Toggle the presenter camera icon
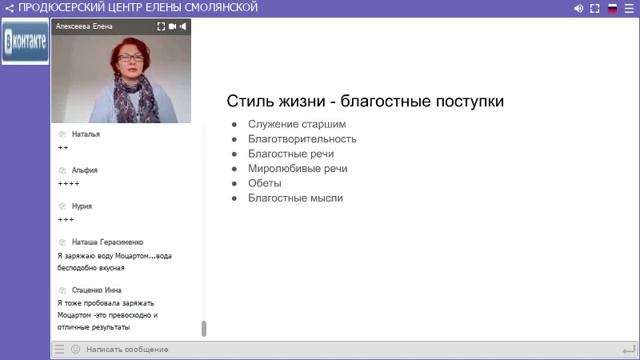 [x=172, y=27]
